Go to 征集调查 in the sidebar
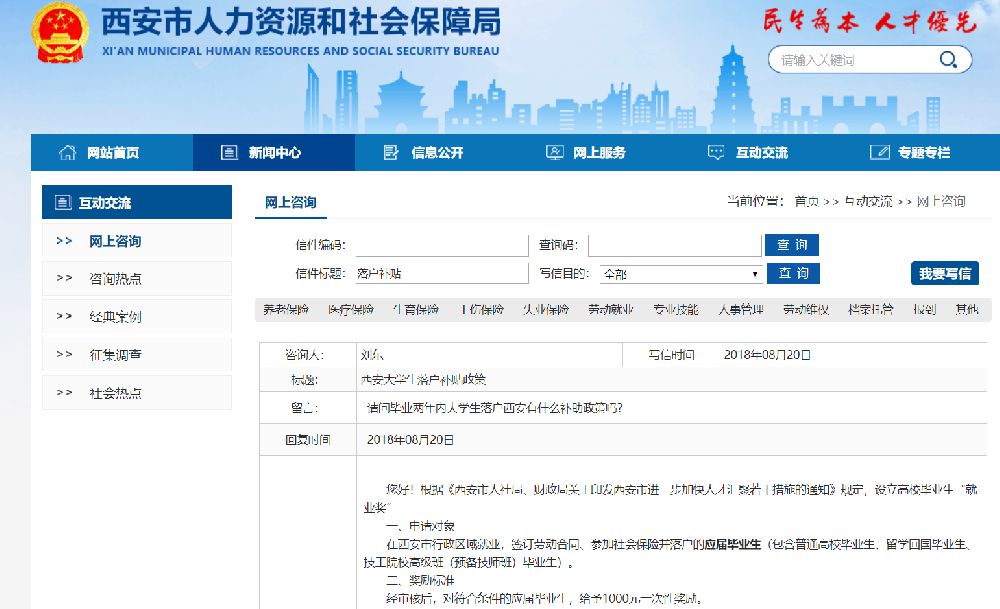The width and height of the screenshot is (1000, 609). click(x=115, y=355)
